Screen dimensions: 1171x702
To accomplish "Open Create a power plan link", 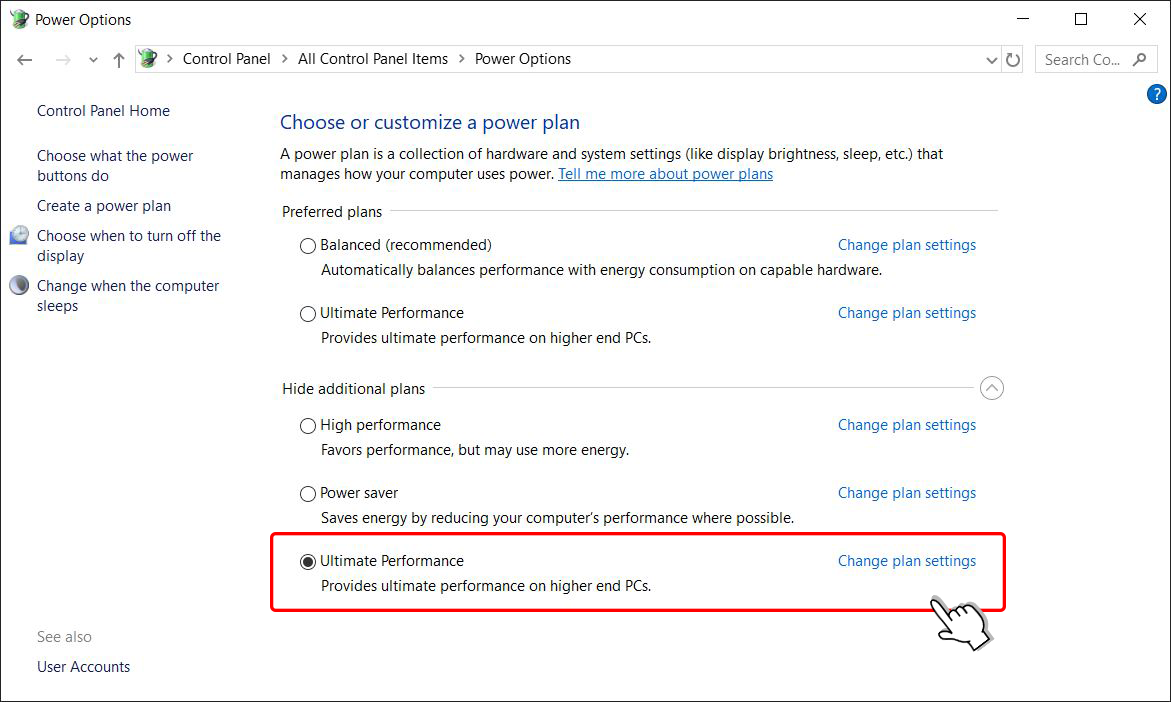I will [104, 205].
